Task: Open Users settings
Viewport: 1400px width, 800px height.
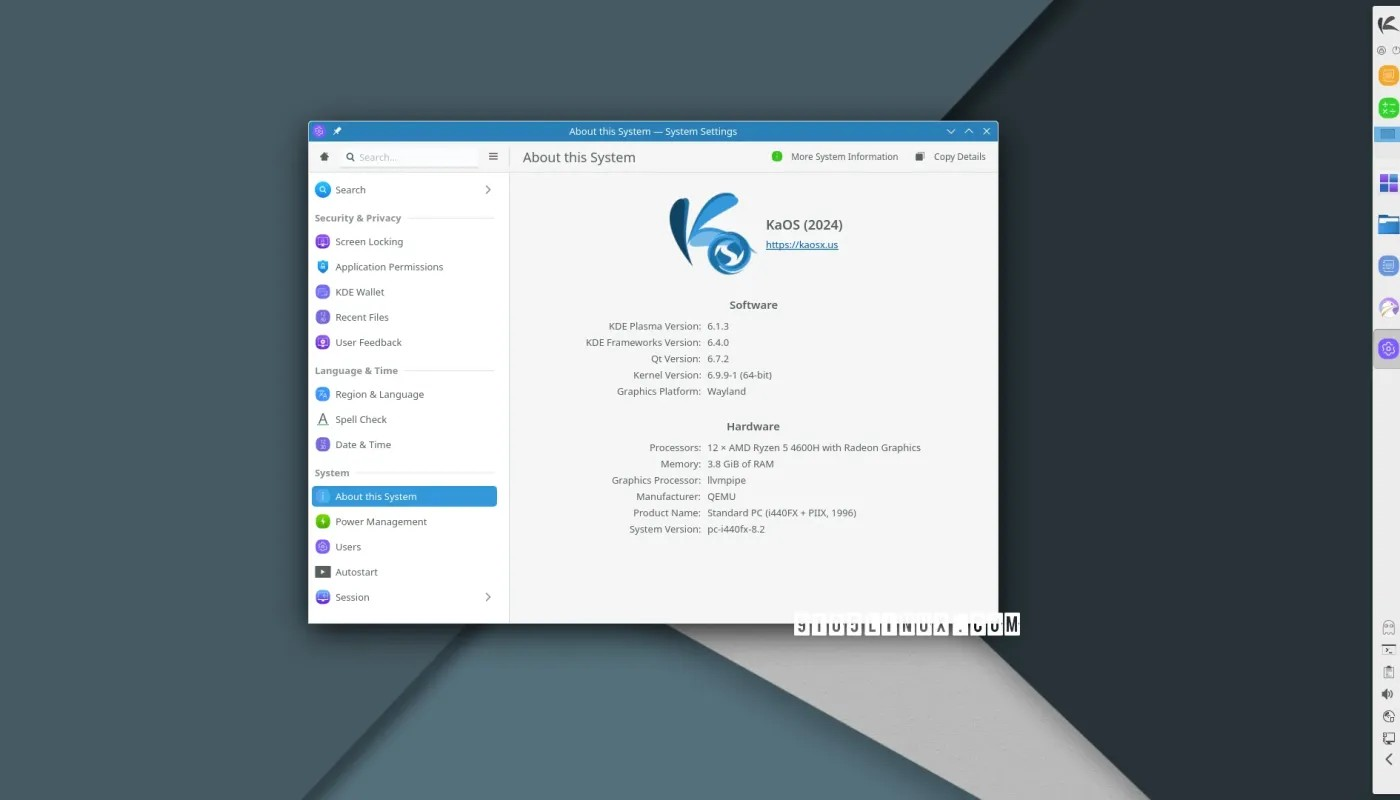Action: click(x=404, y=547)
